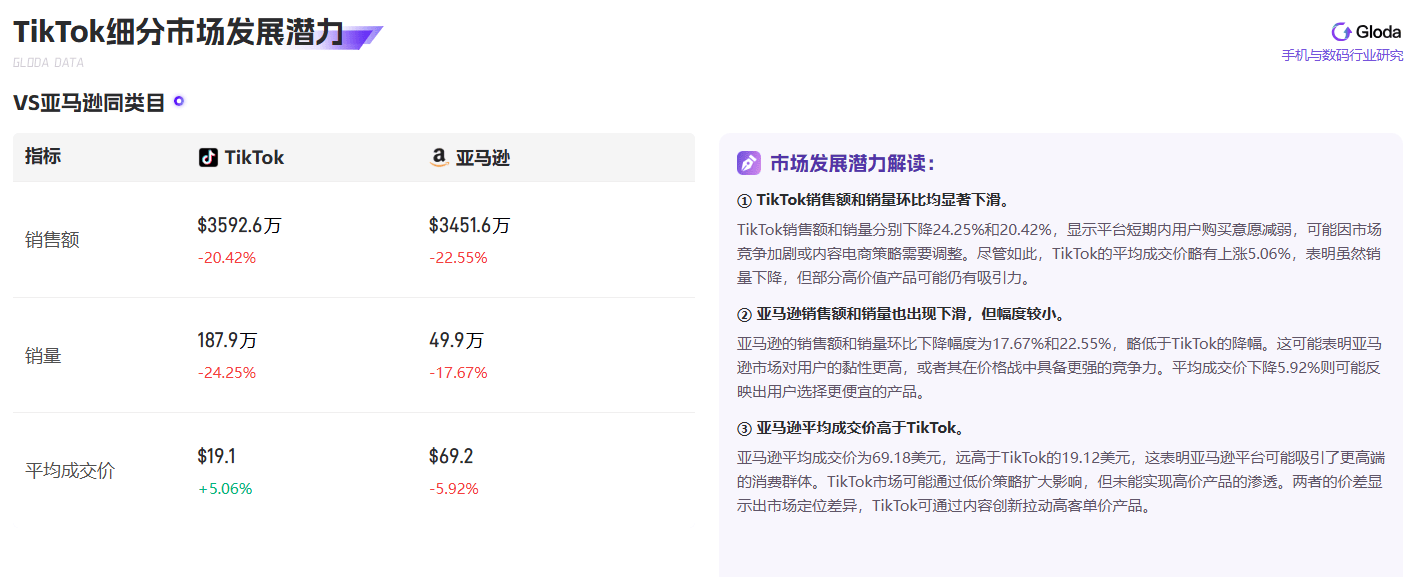Image resolution: width=1417 pixels, height=577 pixels.
Task: Select the 平均成交价 row label
Action: coord(70,470)
